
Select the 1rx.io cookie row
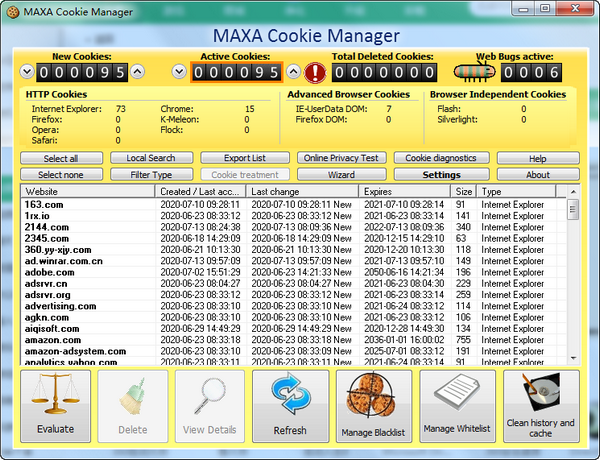point(293,216)
